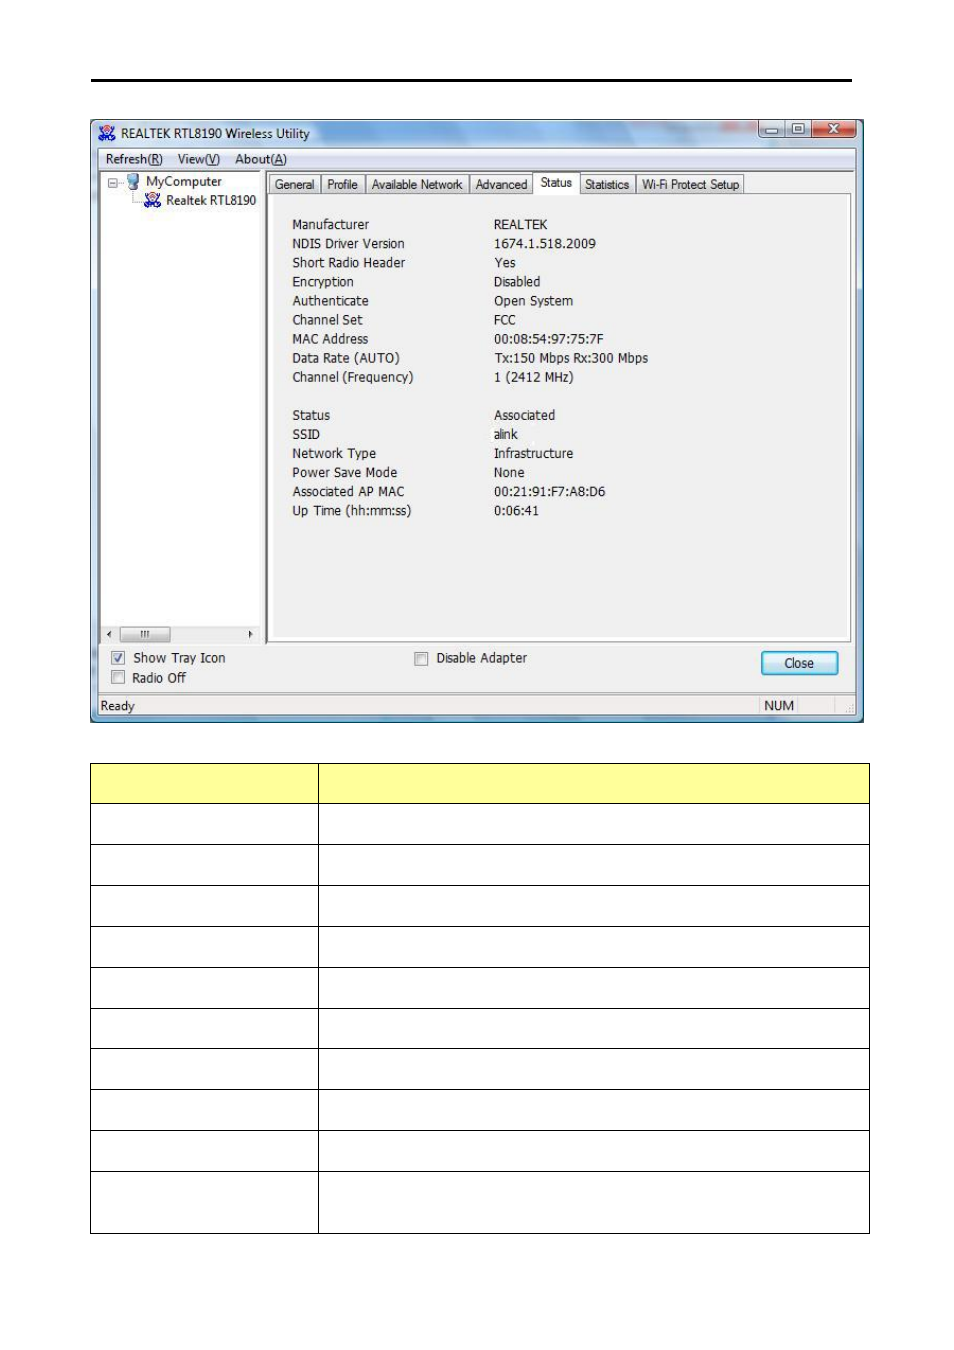Open the Wi-Fi Protect Setup tab
The image size is (954, 1350).
click(691, 185)
